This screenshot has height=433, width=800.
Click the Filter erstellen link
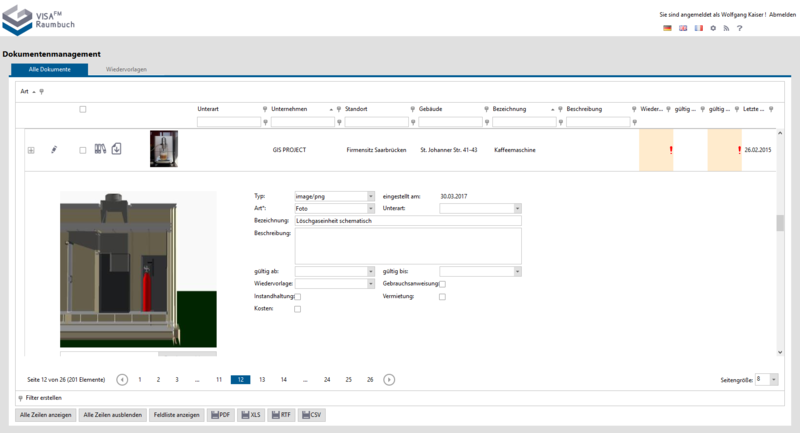point(44,398)
